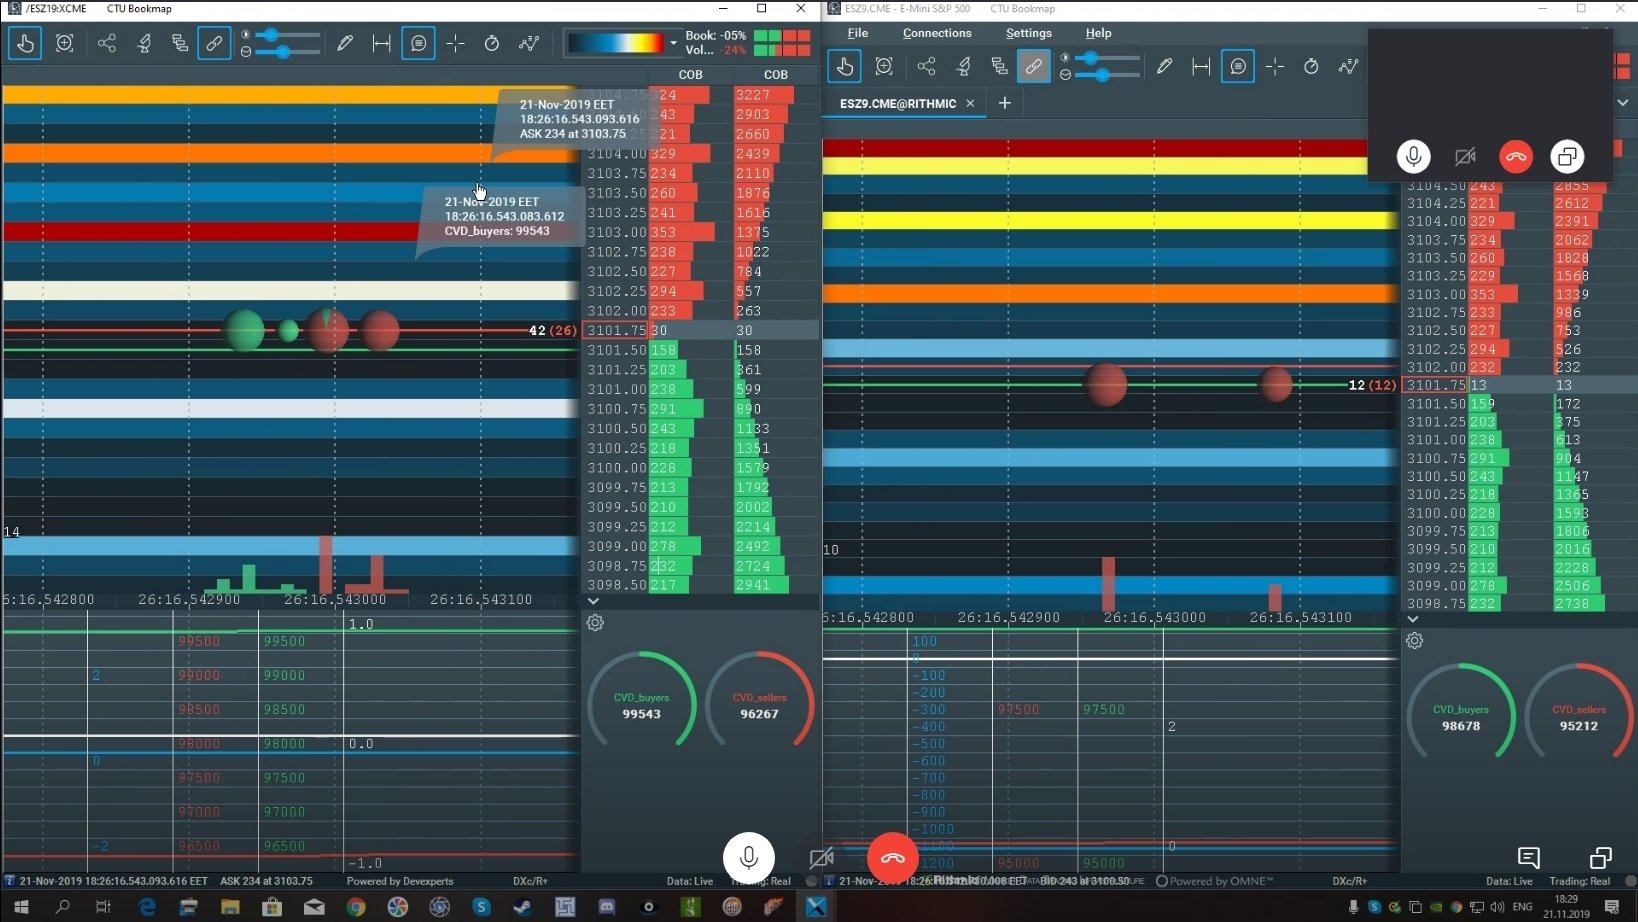This screenshot has height=922, width=1638.
Task: Click the share icon in the right window toolbar
Action: pyautogui.click(x=926, y=67)
